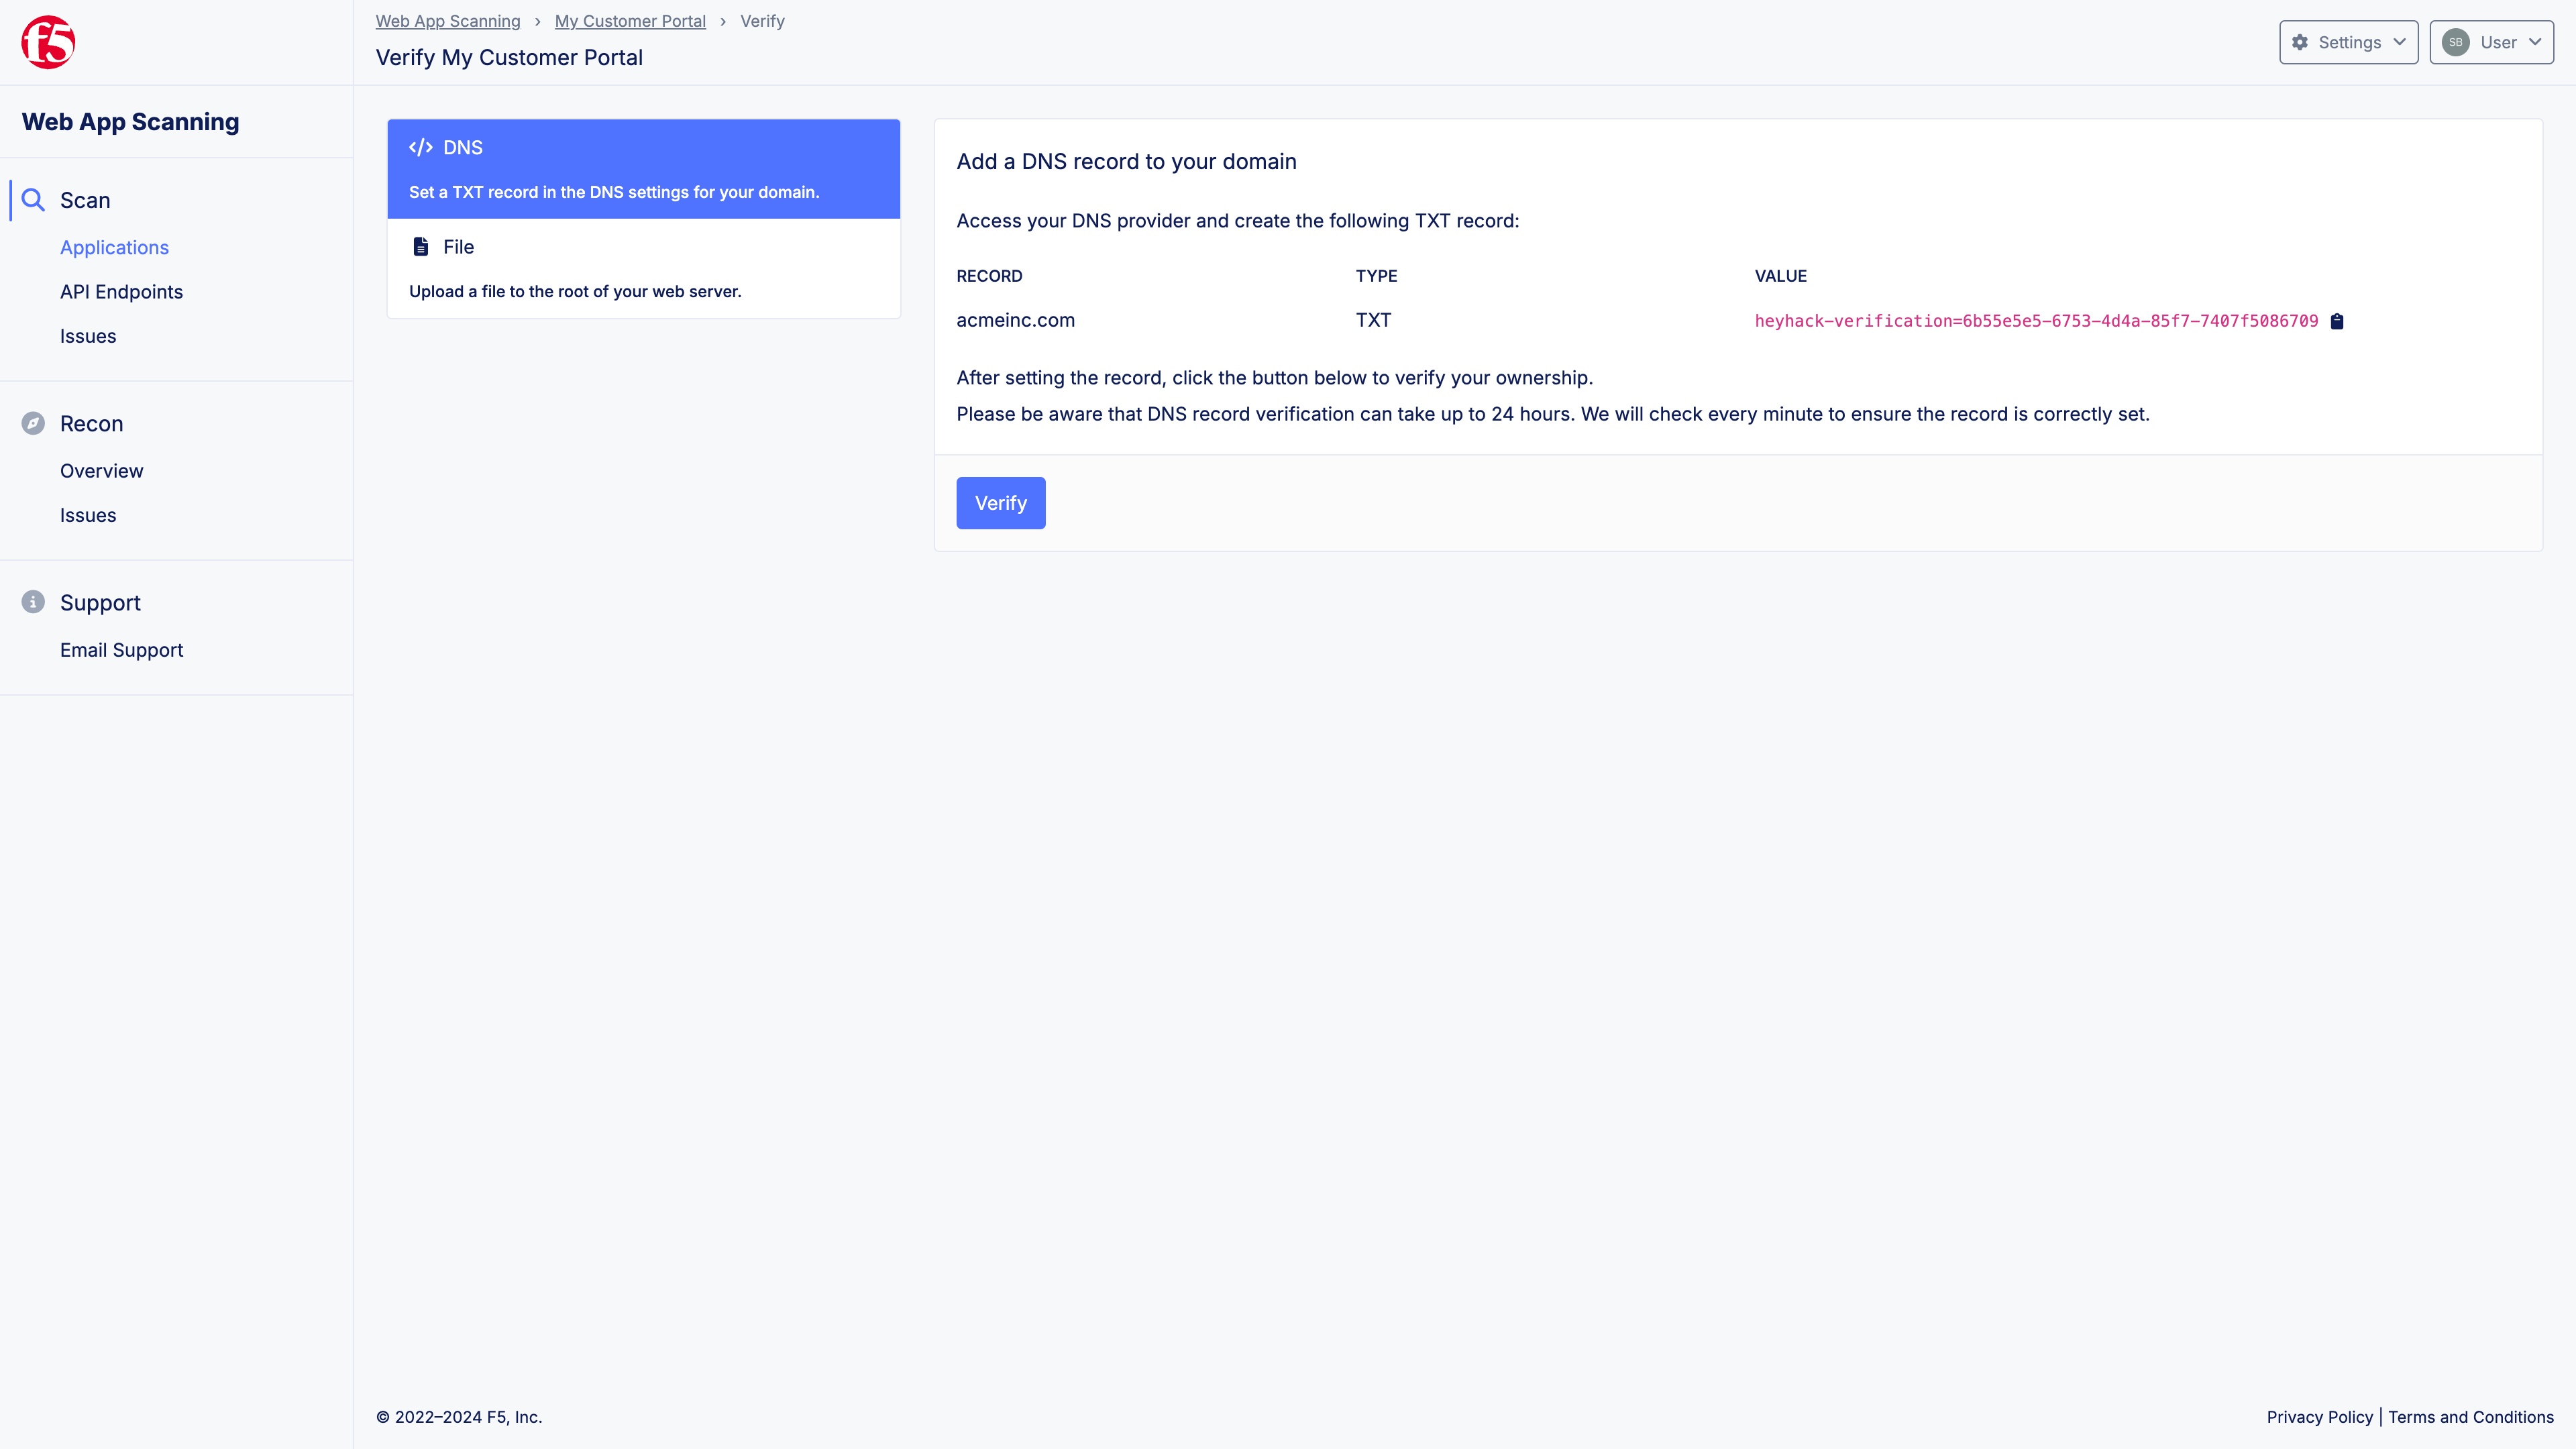Open the Settings dropdown menu
2576x1449 pixels.
point(2348,42)
